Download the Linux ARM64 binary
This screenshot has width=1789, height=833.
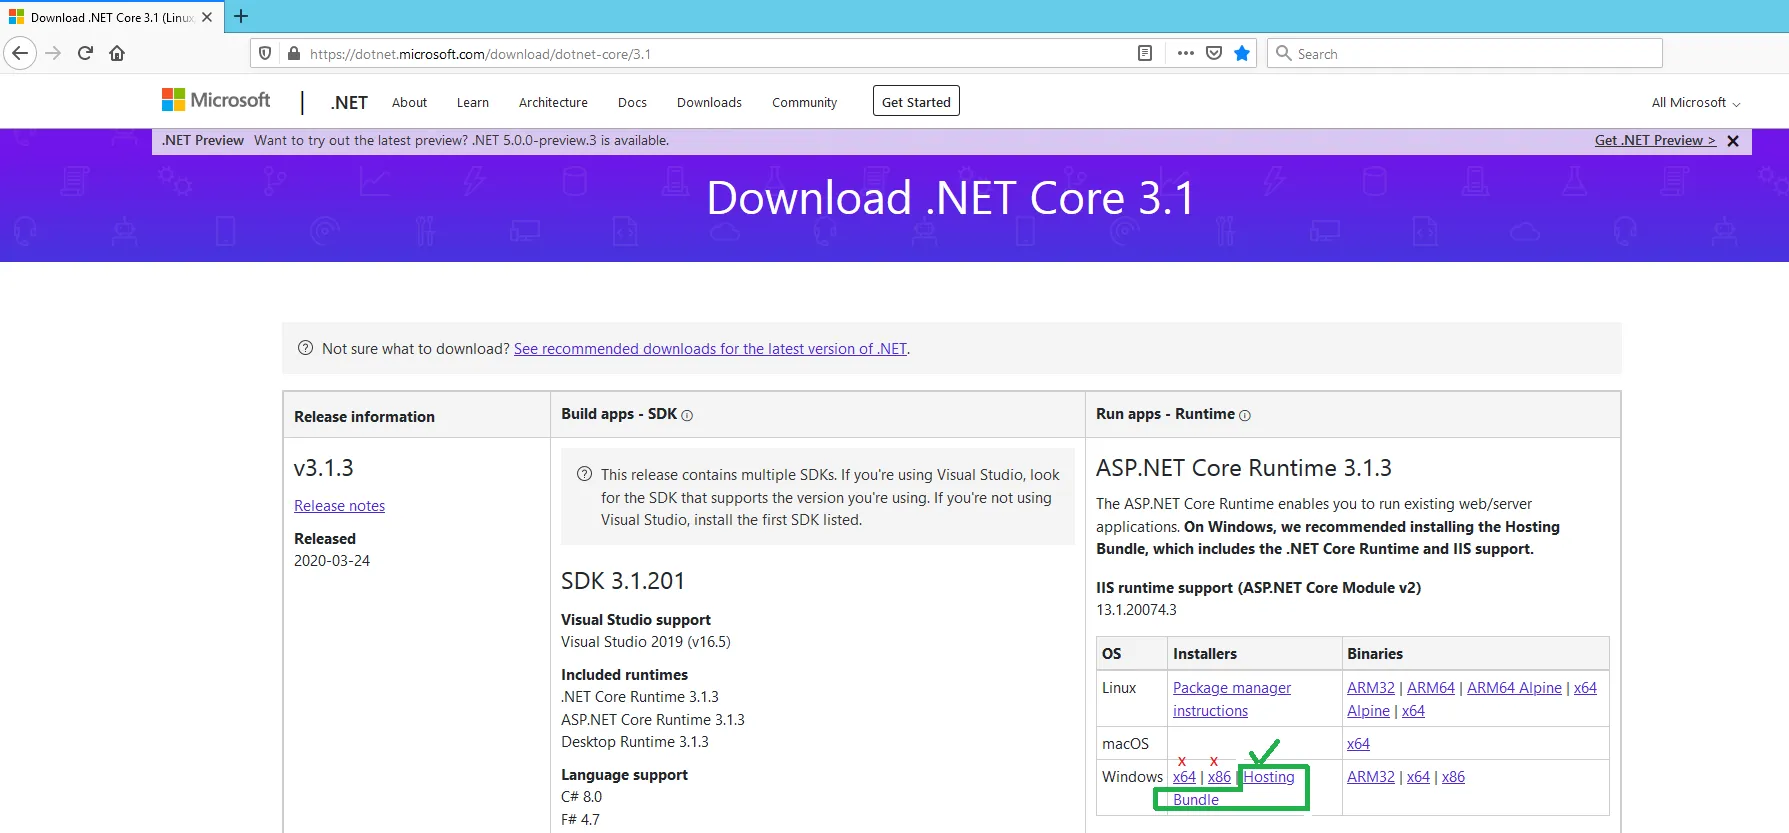1431,688
